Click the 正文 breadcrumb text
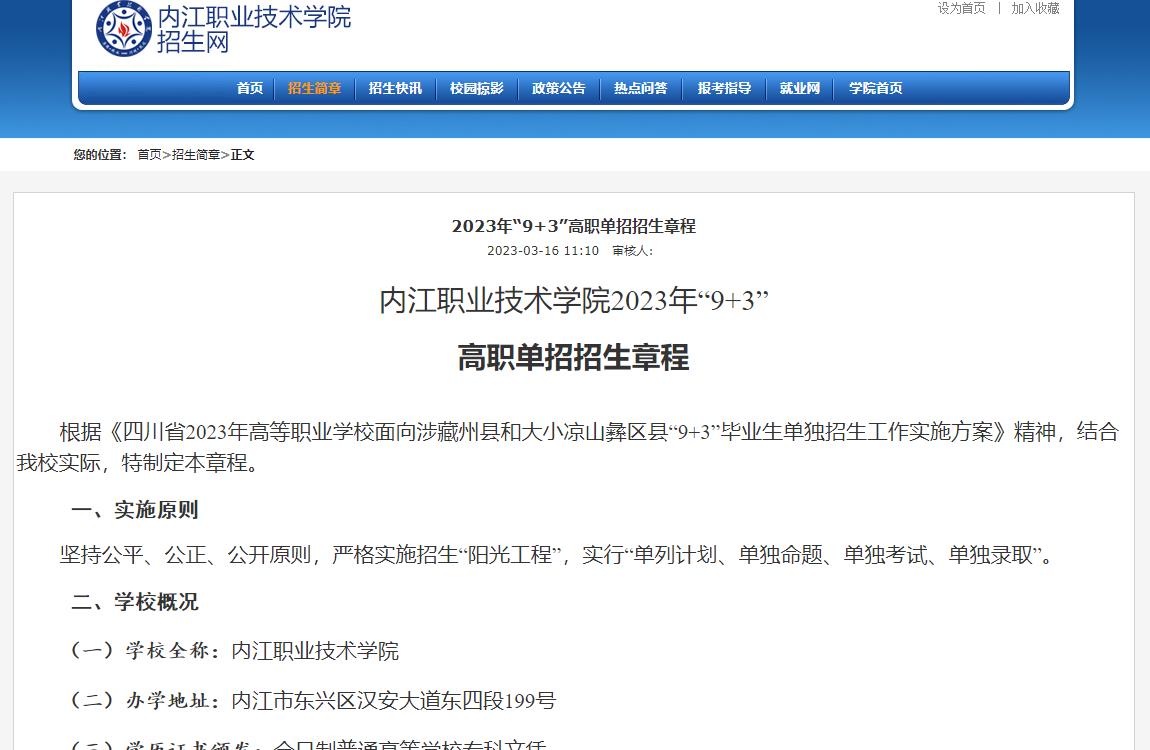 [243, 155]
